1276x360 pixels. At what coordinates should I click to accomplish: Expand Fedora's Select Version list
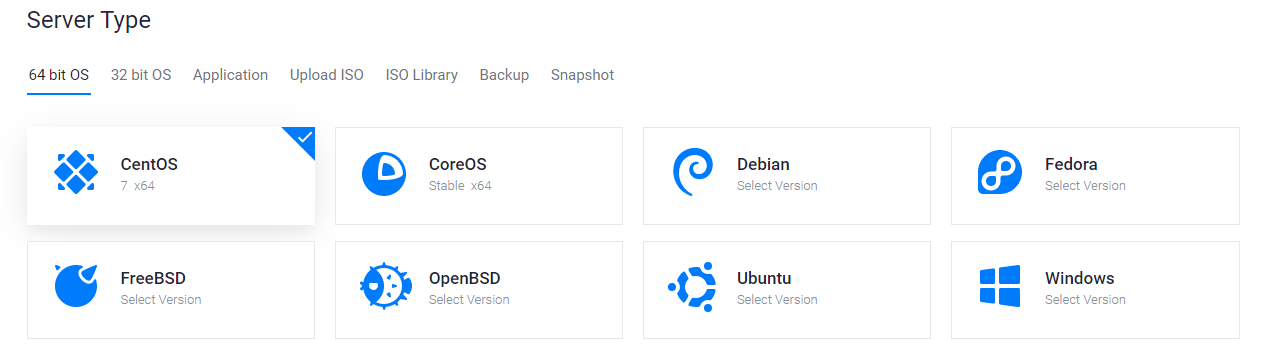tap(1085, 186)
